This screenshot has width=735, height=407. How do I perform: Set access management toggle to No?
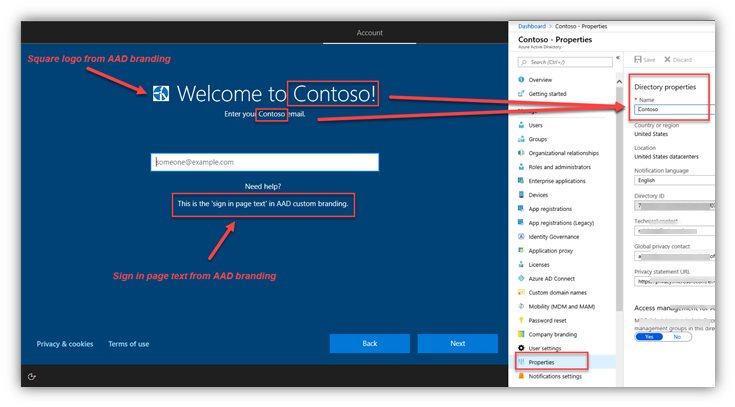pyautogui.click(x=677, y=337)
